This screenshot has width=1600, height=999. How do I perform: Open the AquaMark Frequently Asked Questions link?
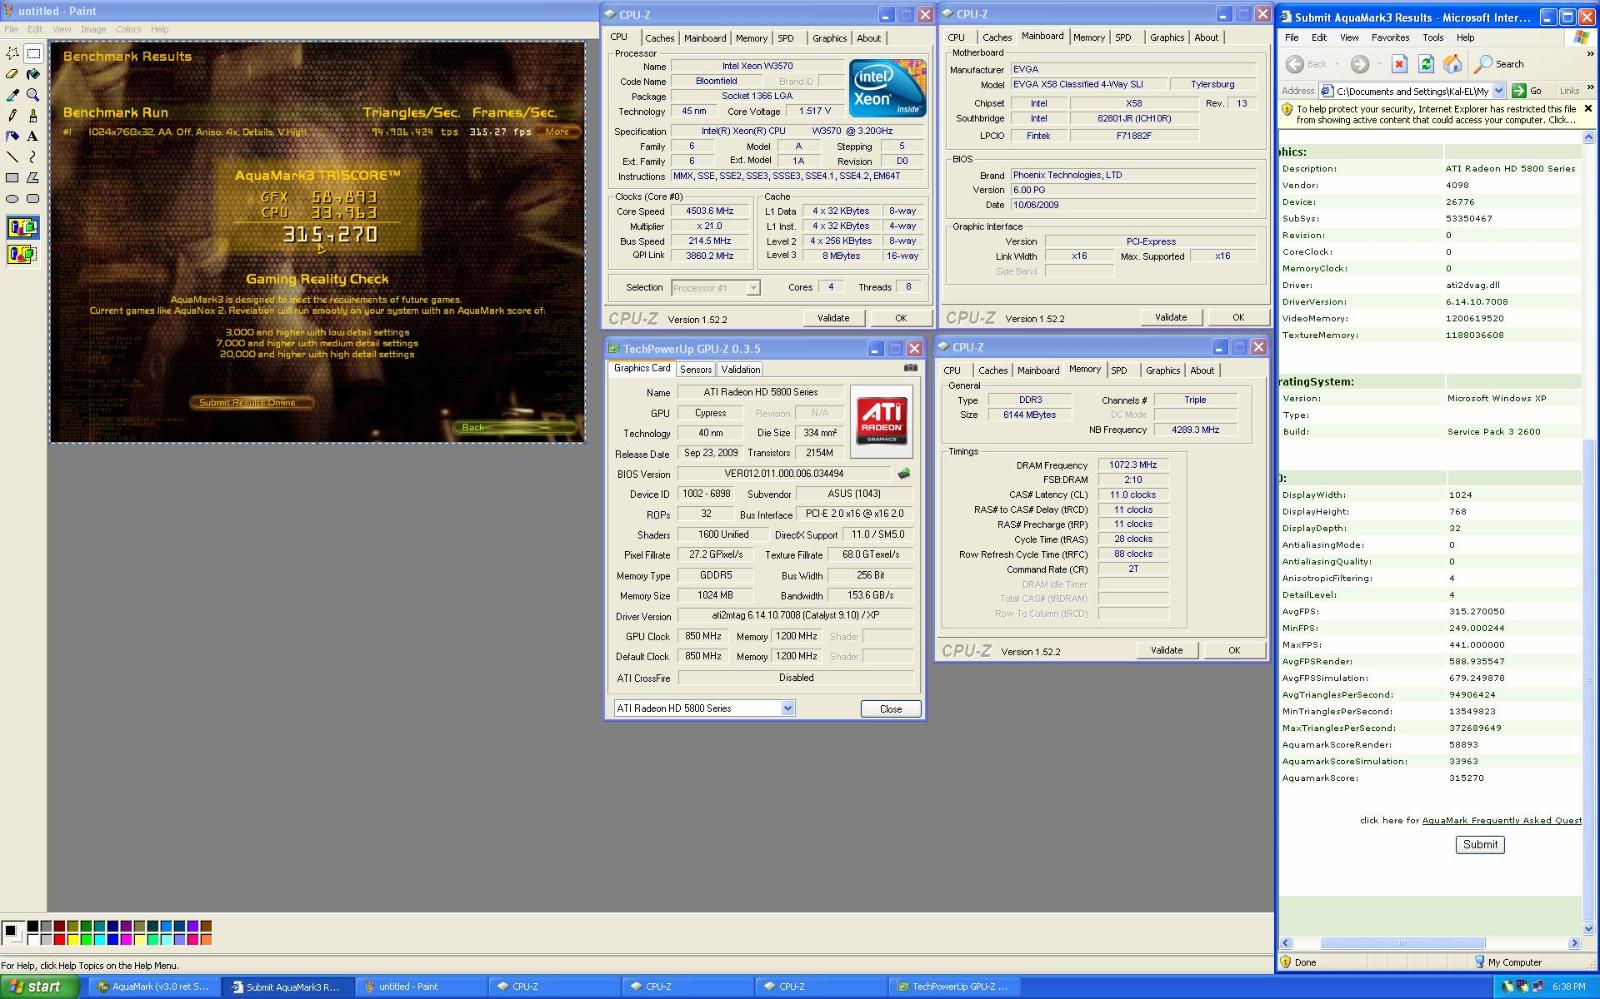(1502, 820)
